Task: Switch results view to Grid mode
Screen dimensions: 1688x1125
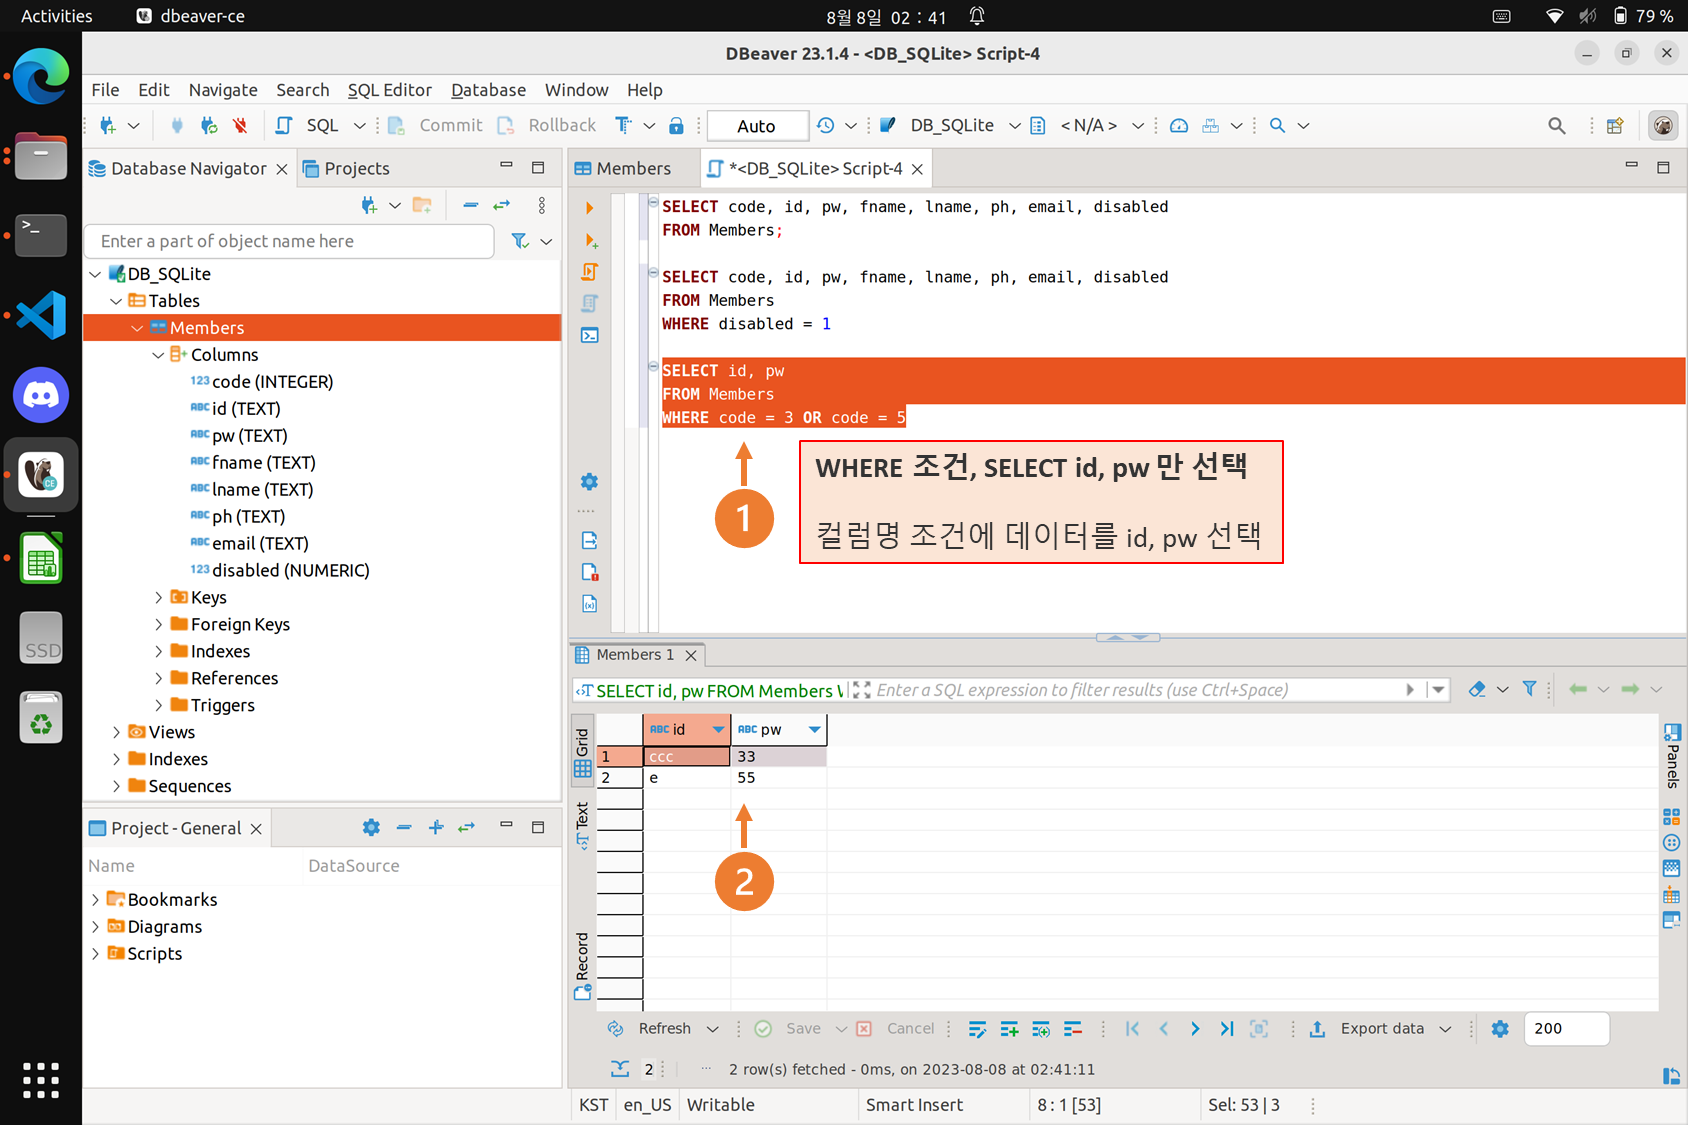Action: click(x=582, y=753)
